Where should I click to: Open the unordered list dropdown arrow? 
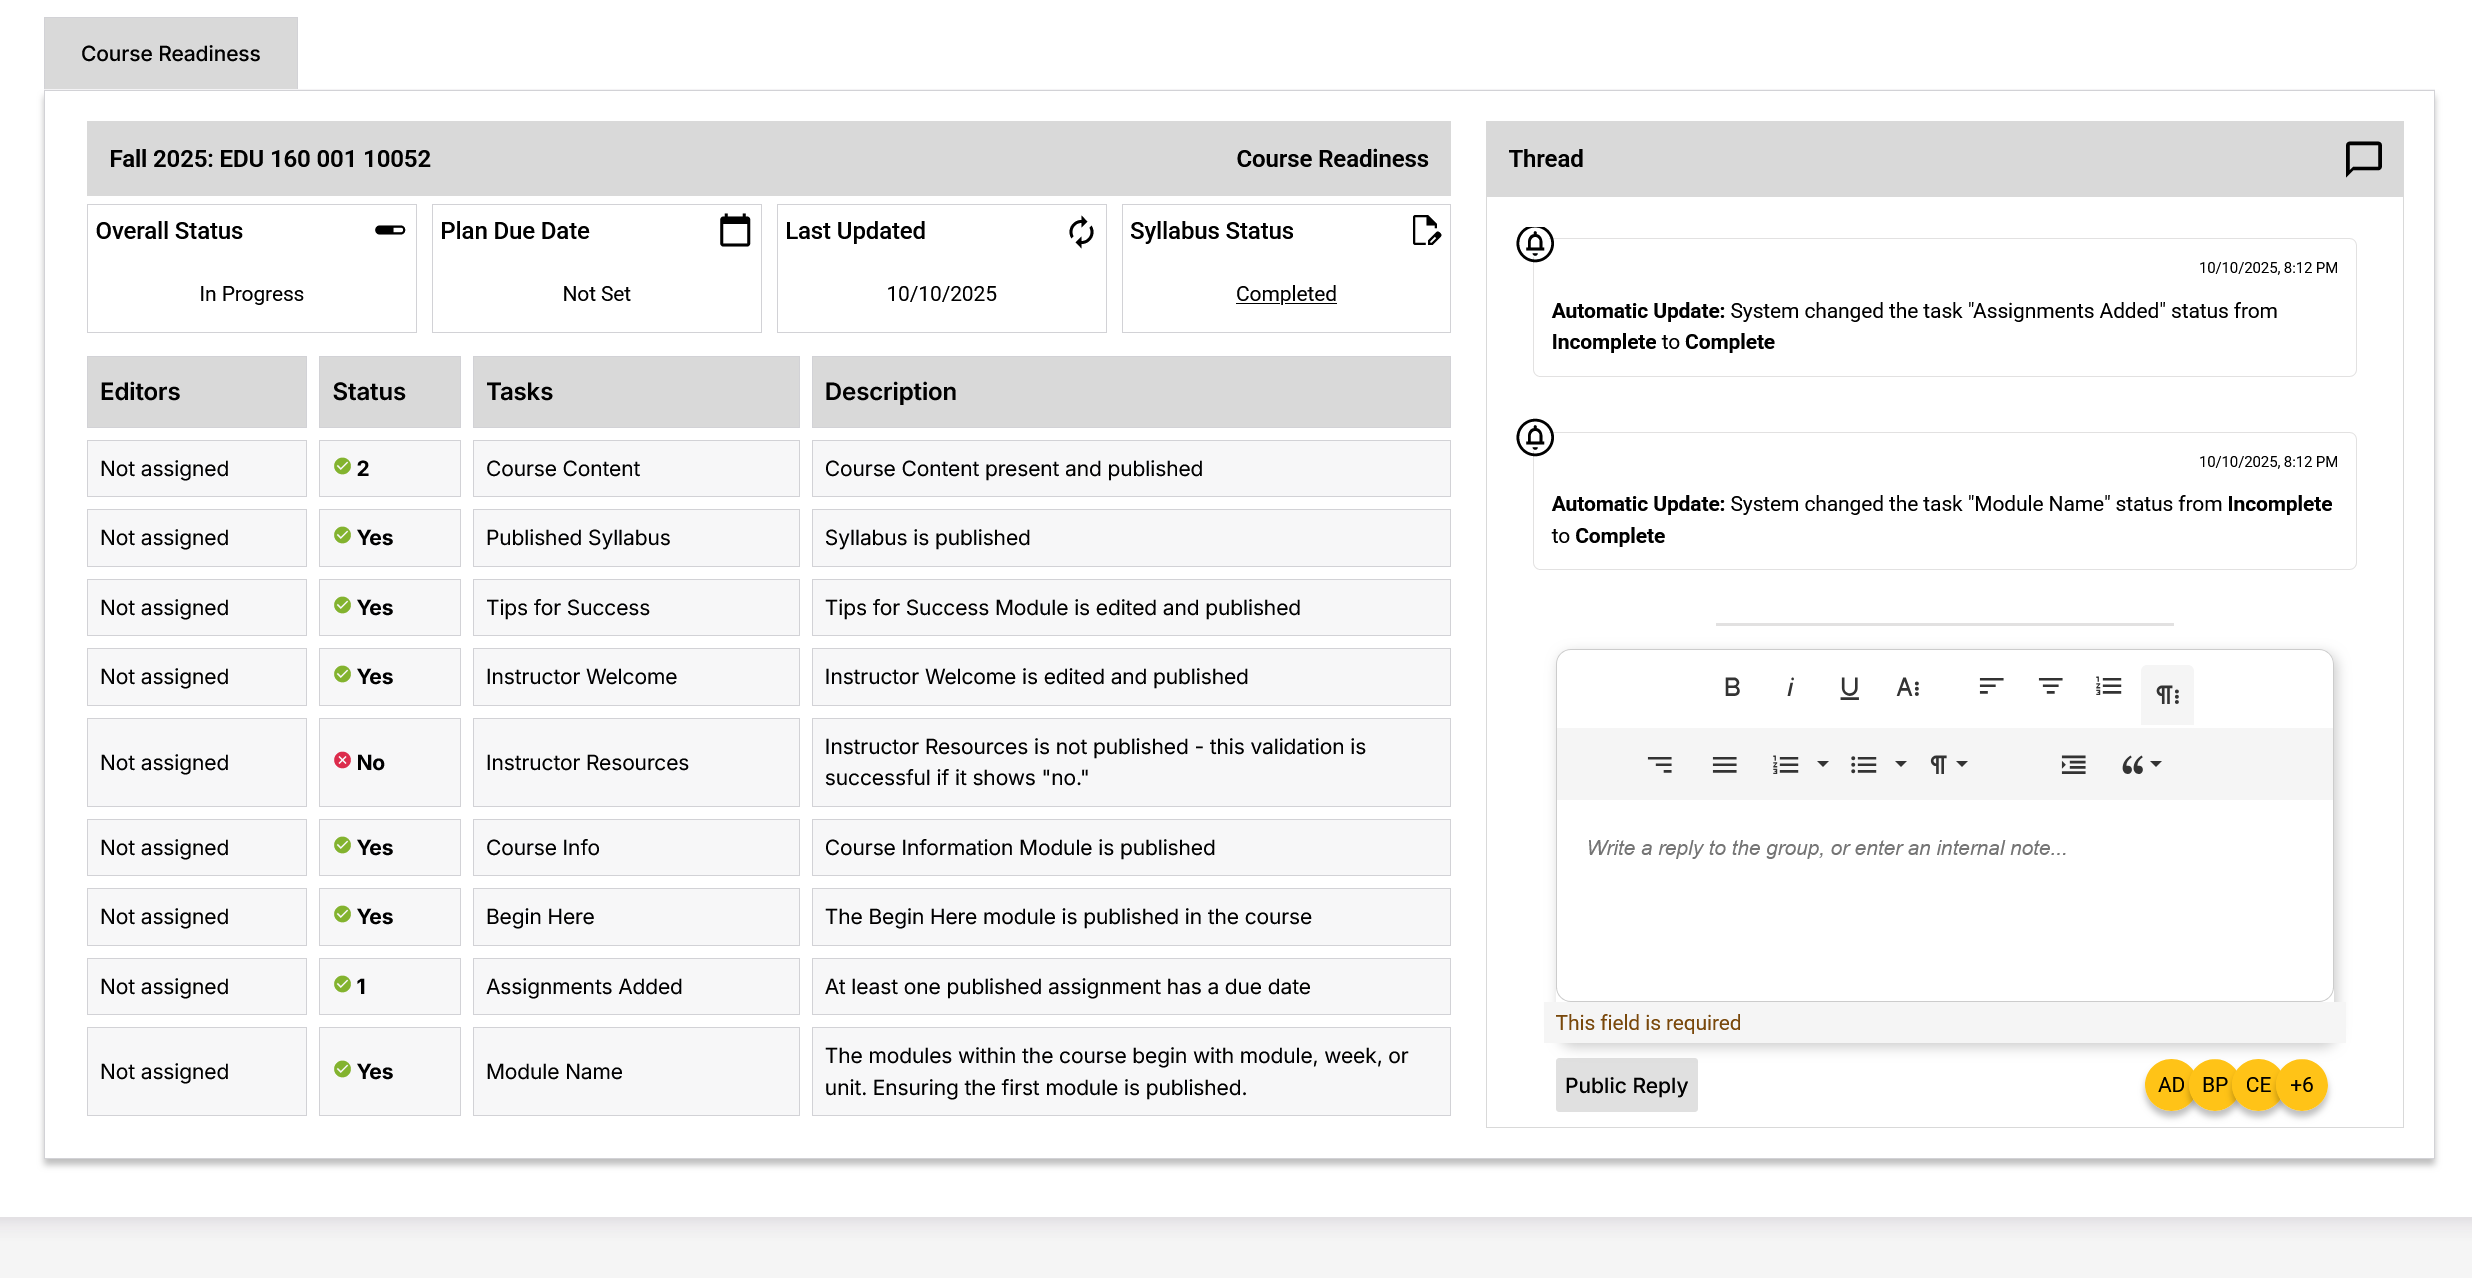click(x=1901, y=764)
